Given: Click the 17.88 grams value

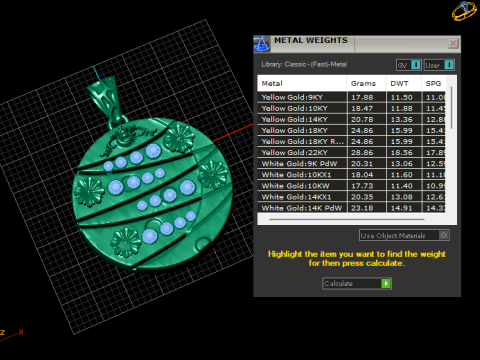Looking at the screenshot, I should pyautogui.click(x=362, y=97).
